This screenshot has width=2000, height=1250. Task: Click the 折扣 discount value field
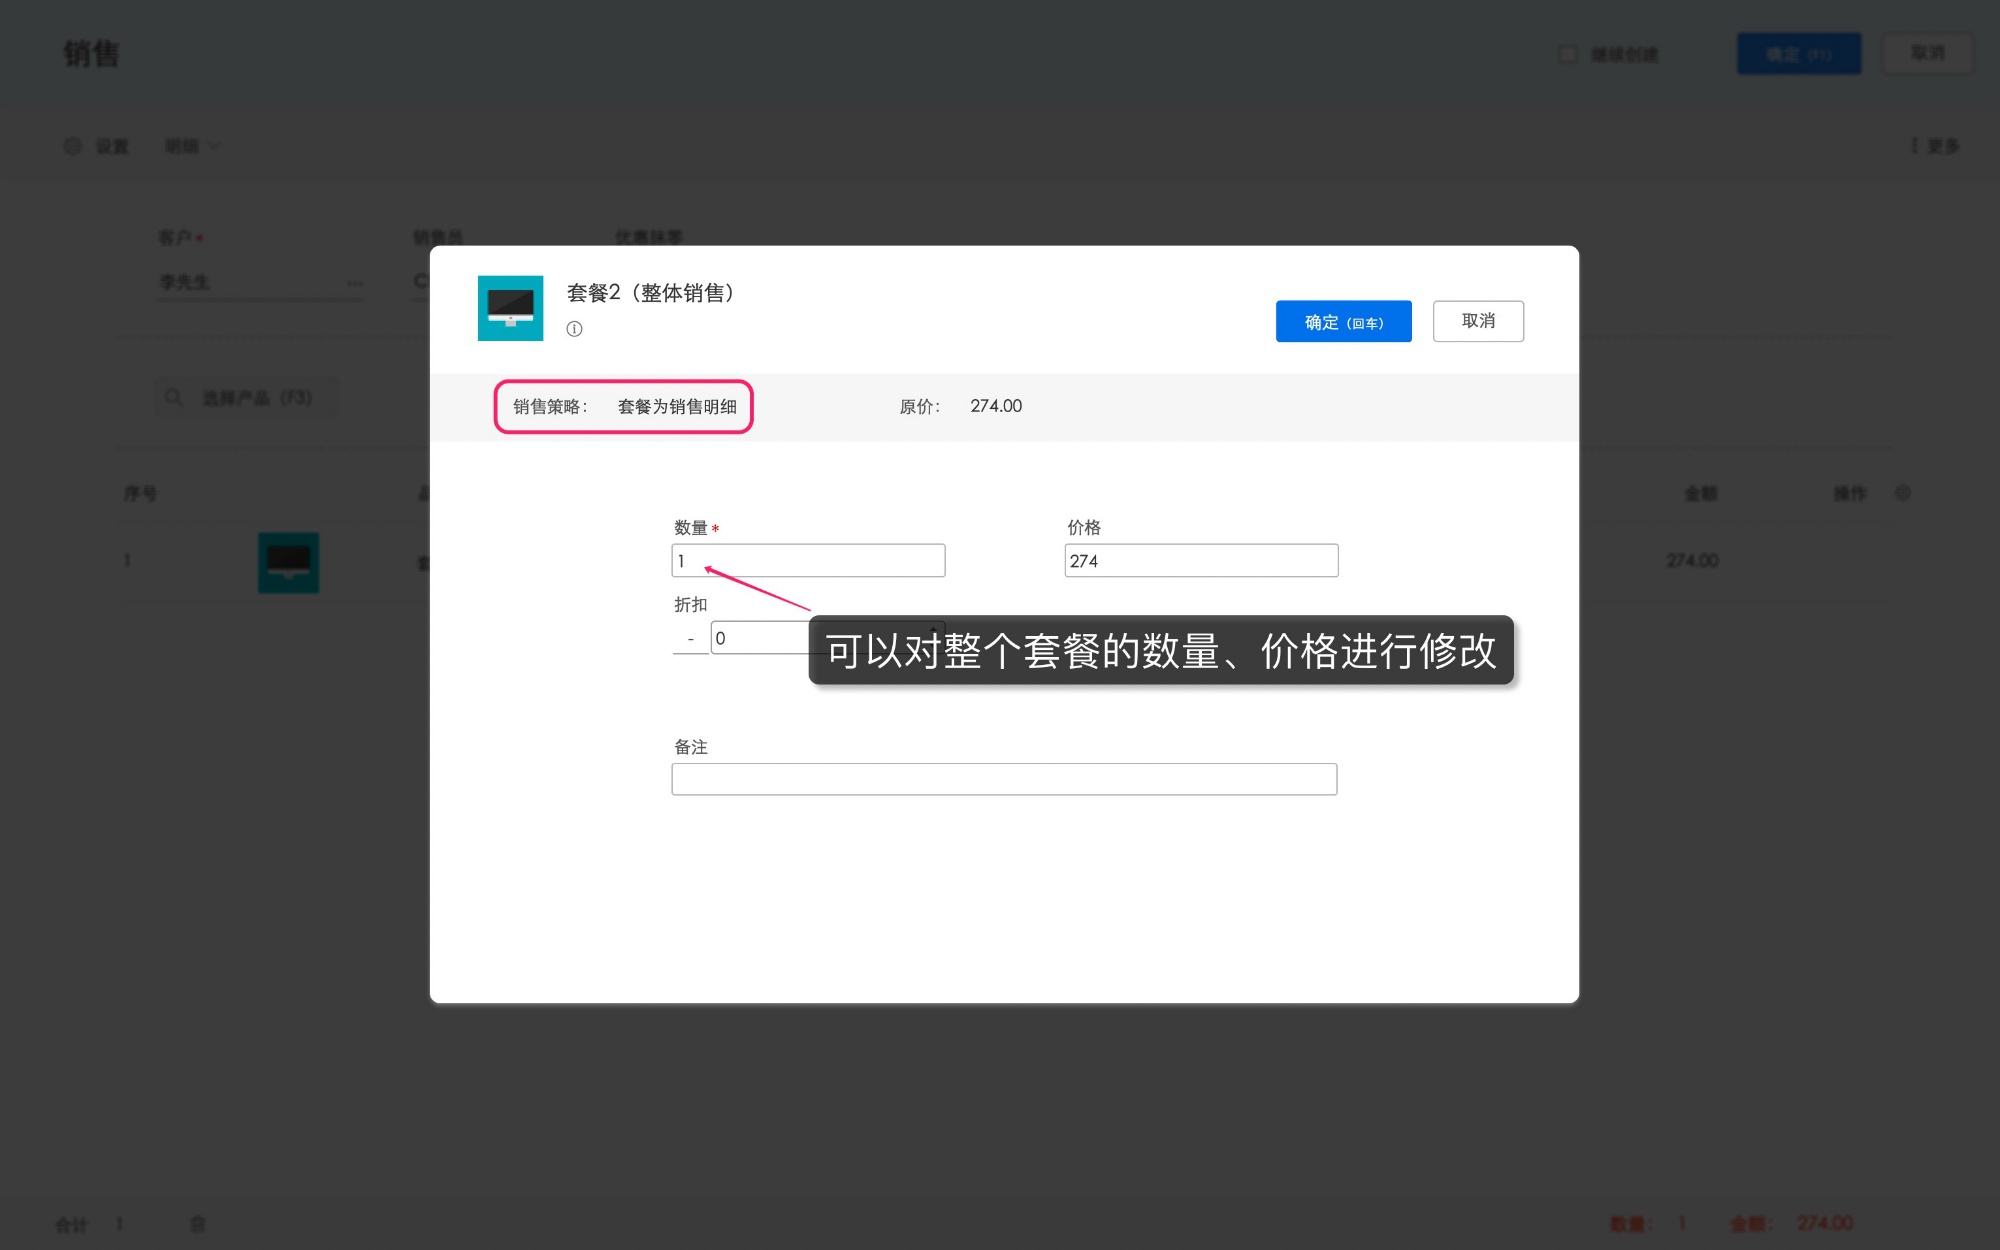point(760,638)
